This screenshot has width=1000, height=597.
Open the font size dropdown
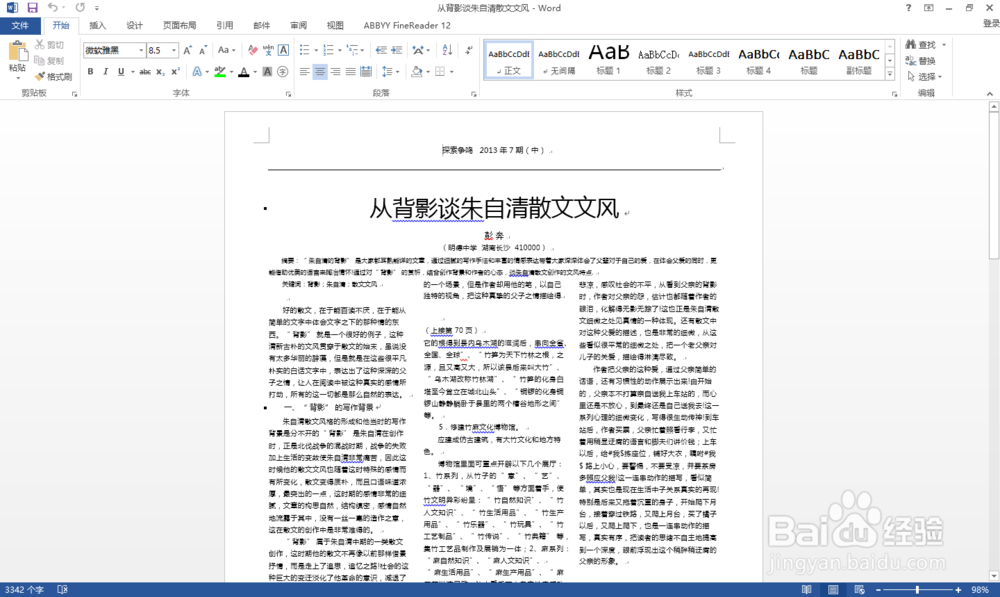[172, 50]
